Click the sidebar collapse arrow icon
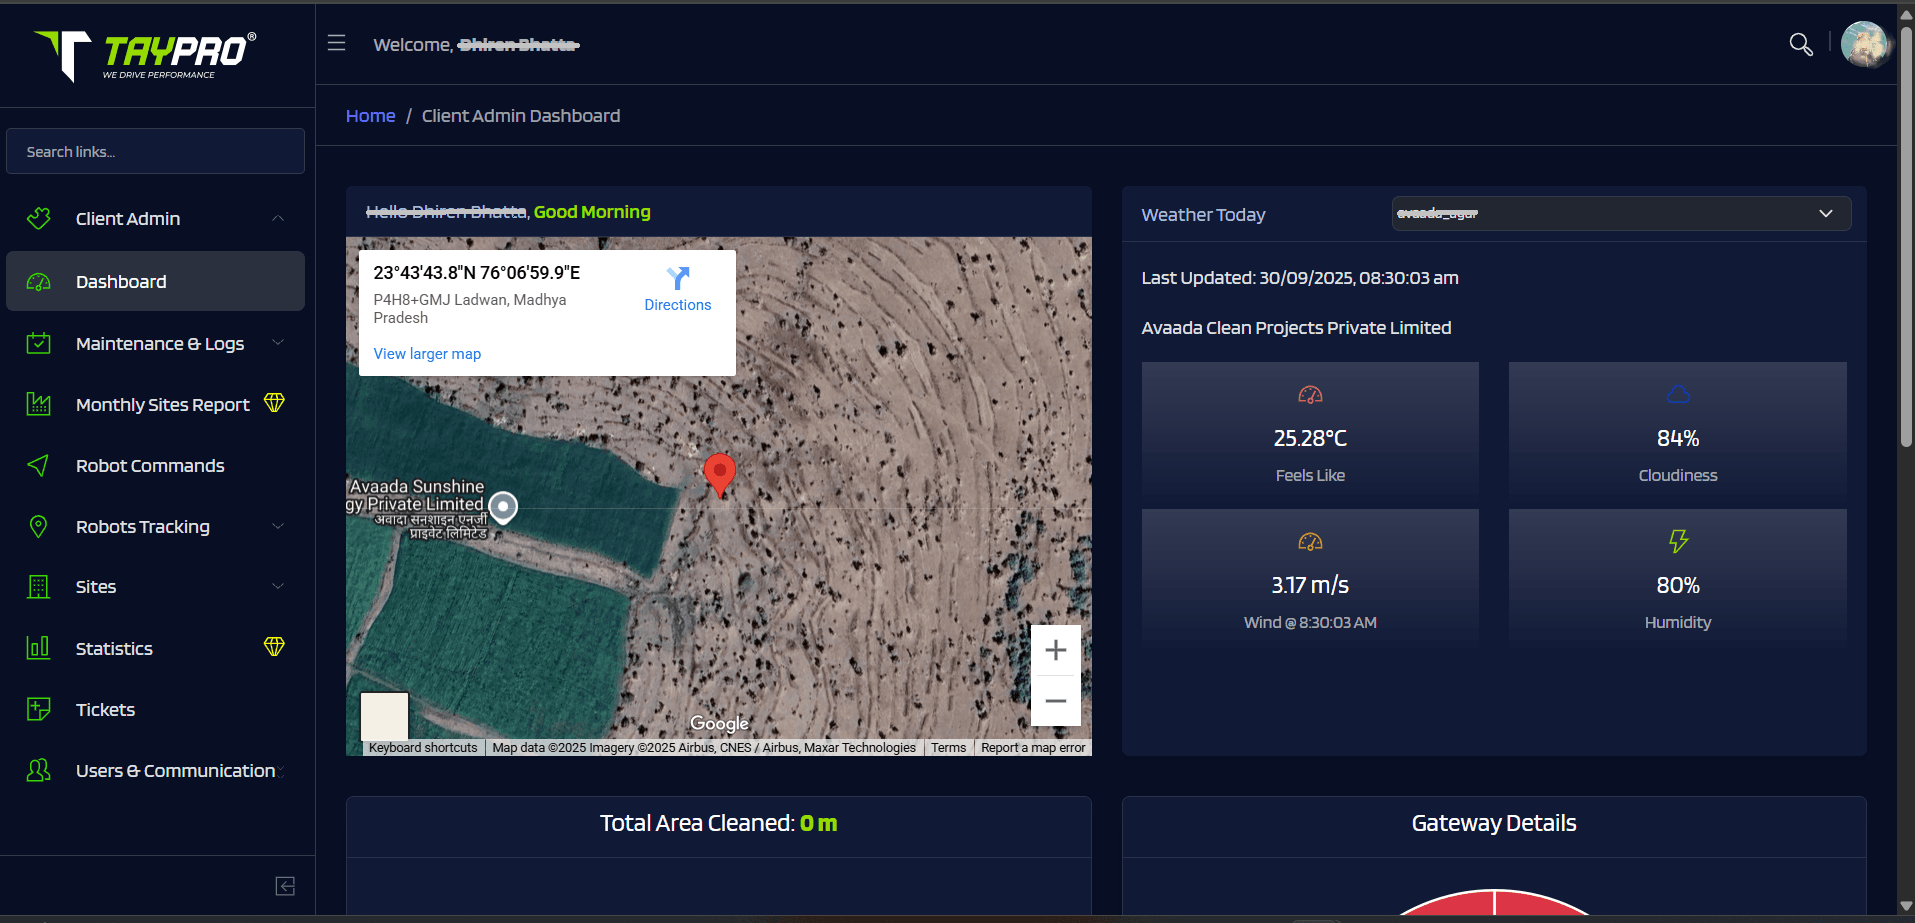 pyautogui.click(x=285, y=886)
